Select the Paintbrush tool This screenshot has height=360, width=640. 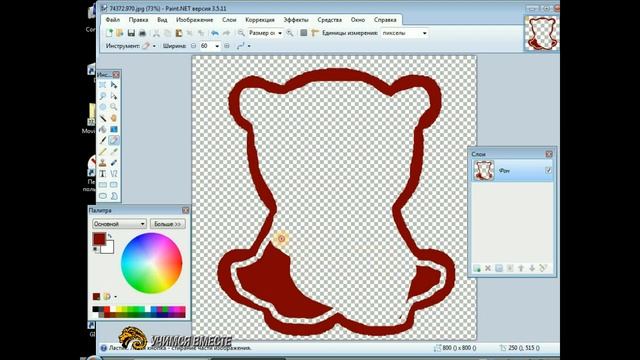point(102,140)
